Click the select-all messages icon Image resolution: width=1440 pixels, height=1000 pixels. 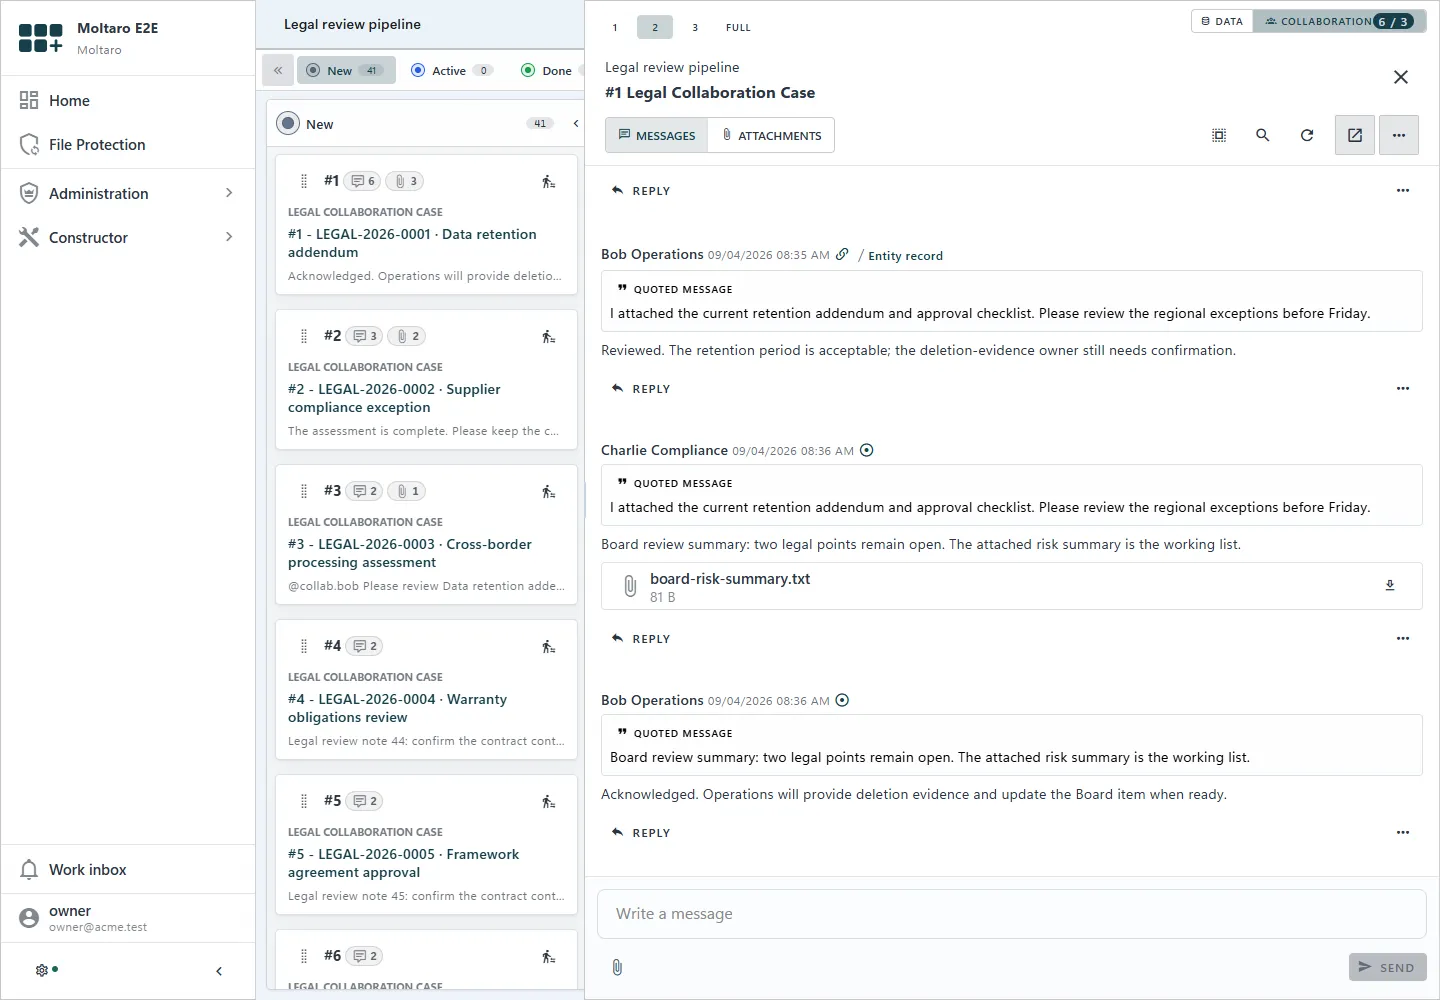[x=1219, y=135]
